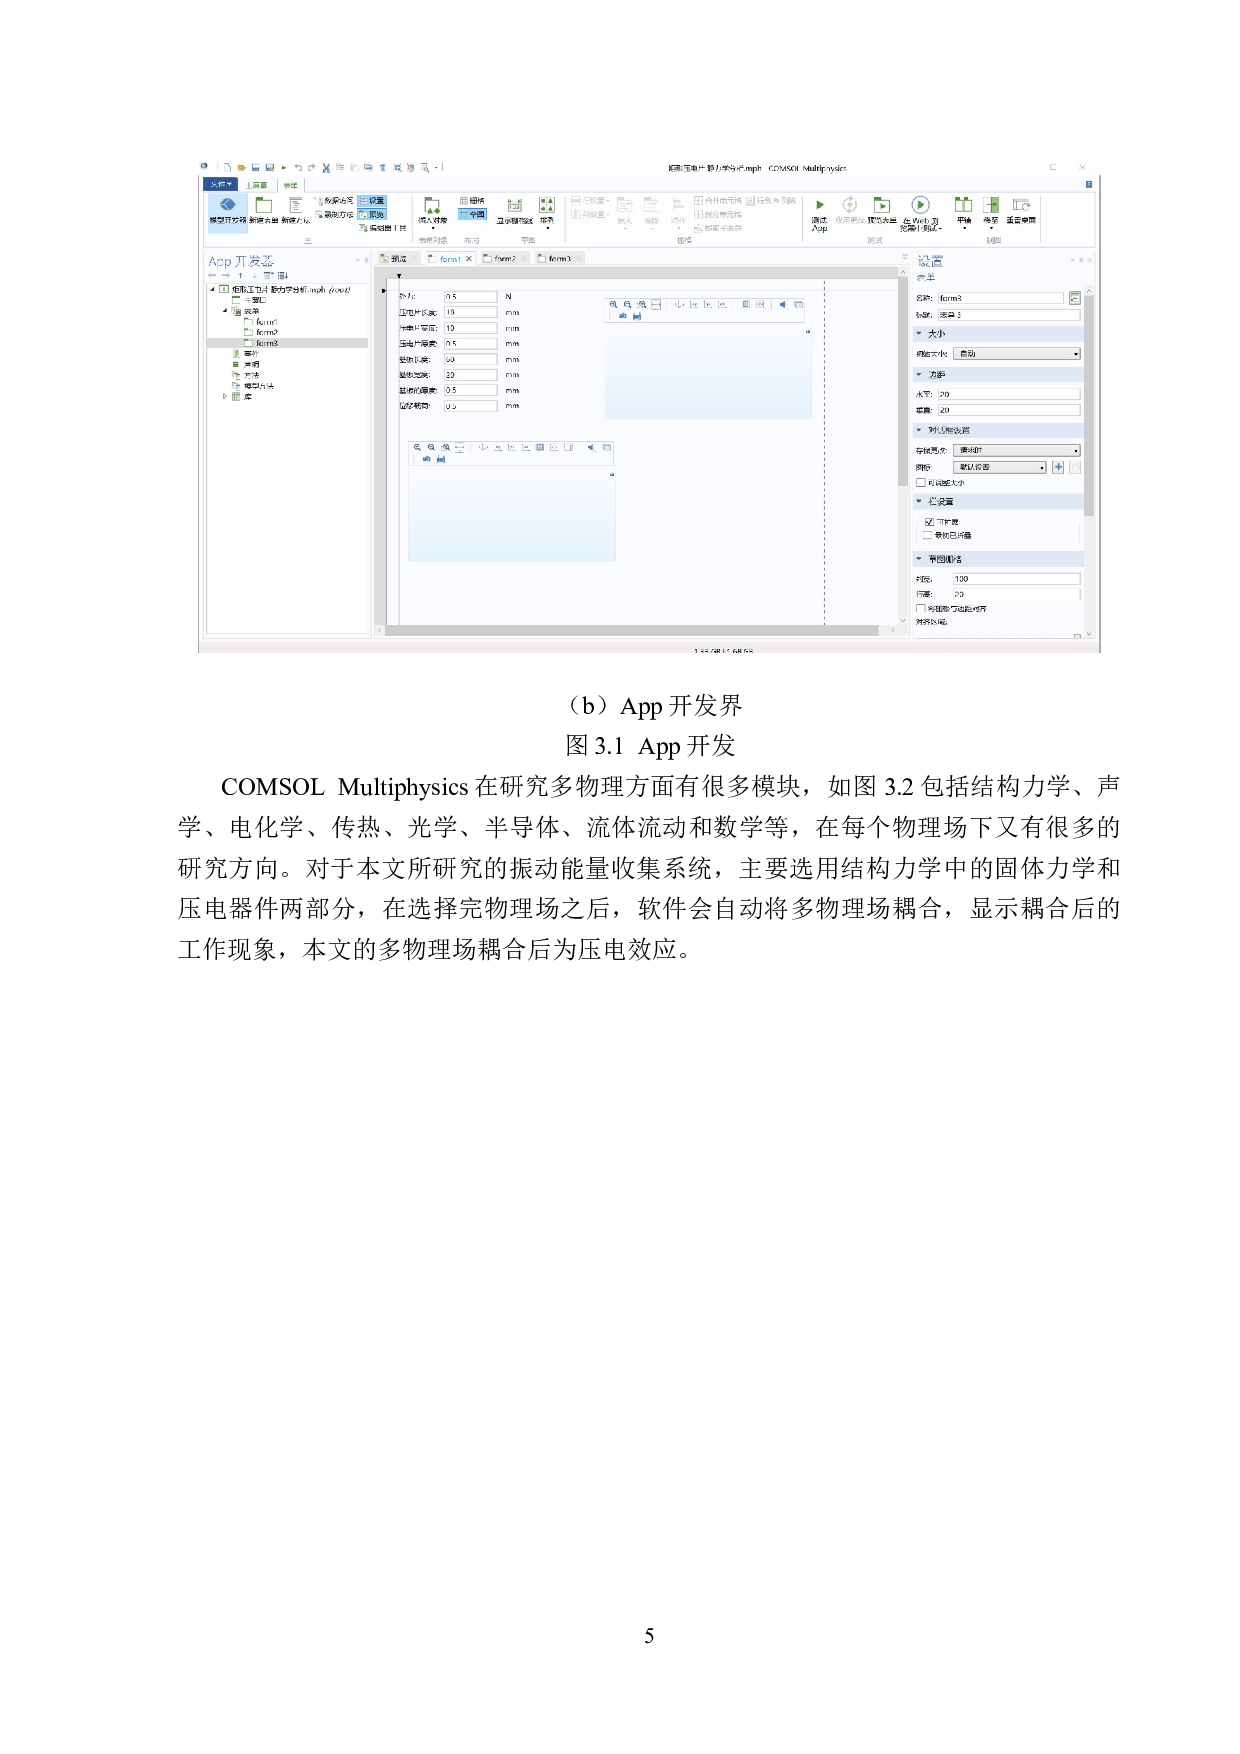Click the 新建表单 (New Form) ribbon icon
Viewport: 1240px width, 1754px height.
coord(264,206)
